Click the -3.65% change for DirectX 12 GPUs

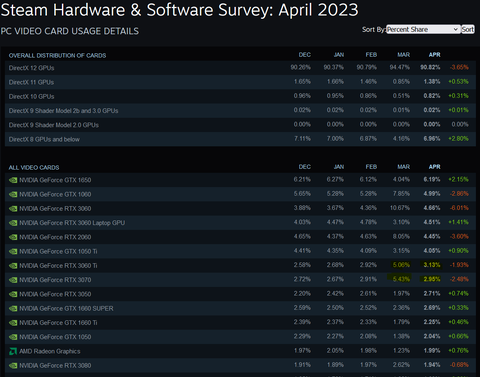coord(459,67)
